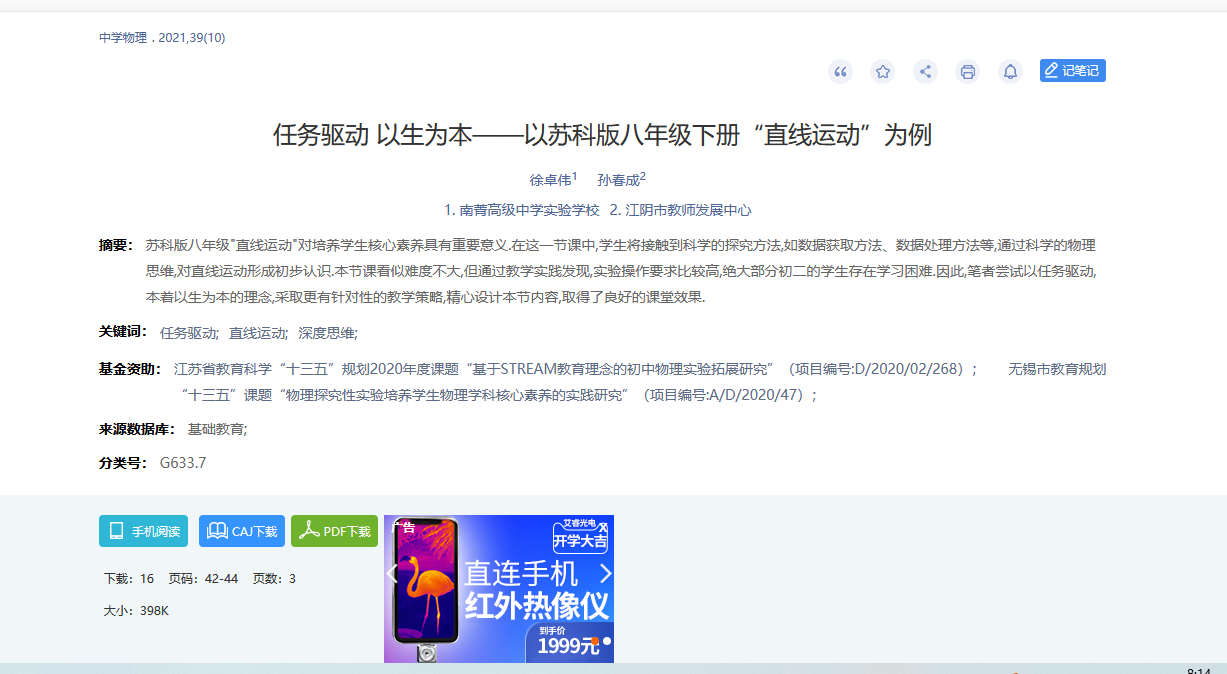Open author 孙春成 profile link
Image resolution: width=1227 pixels, height=674 pixels.
pos(618,180)
